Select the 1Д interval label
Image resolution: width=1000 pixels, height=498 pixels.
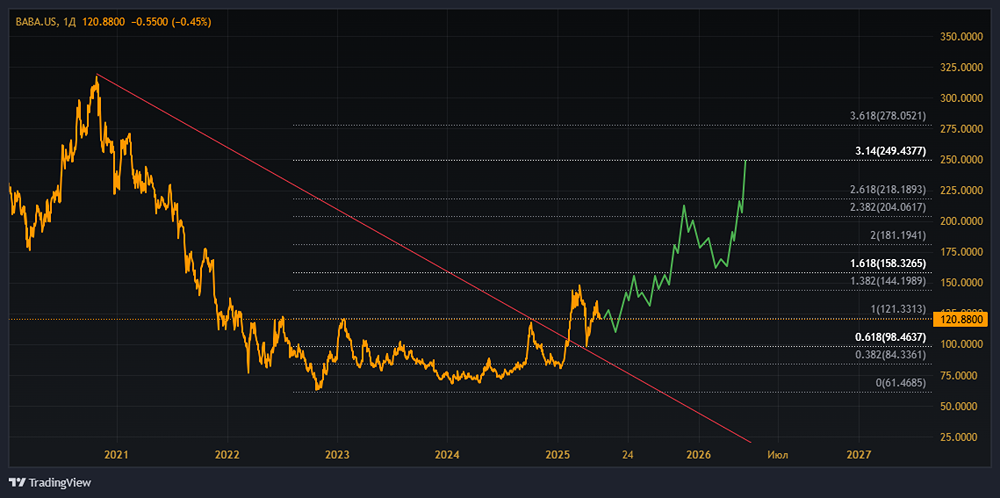tap(70, 22)
